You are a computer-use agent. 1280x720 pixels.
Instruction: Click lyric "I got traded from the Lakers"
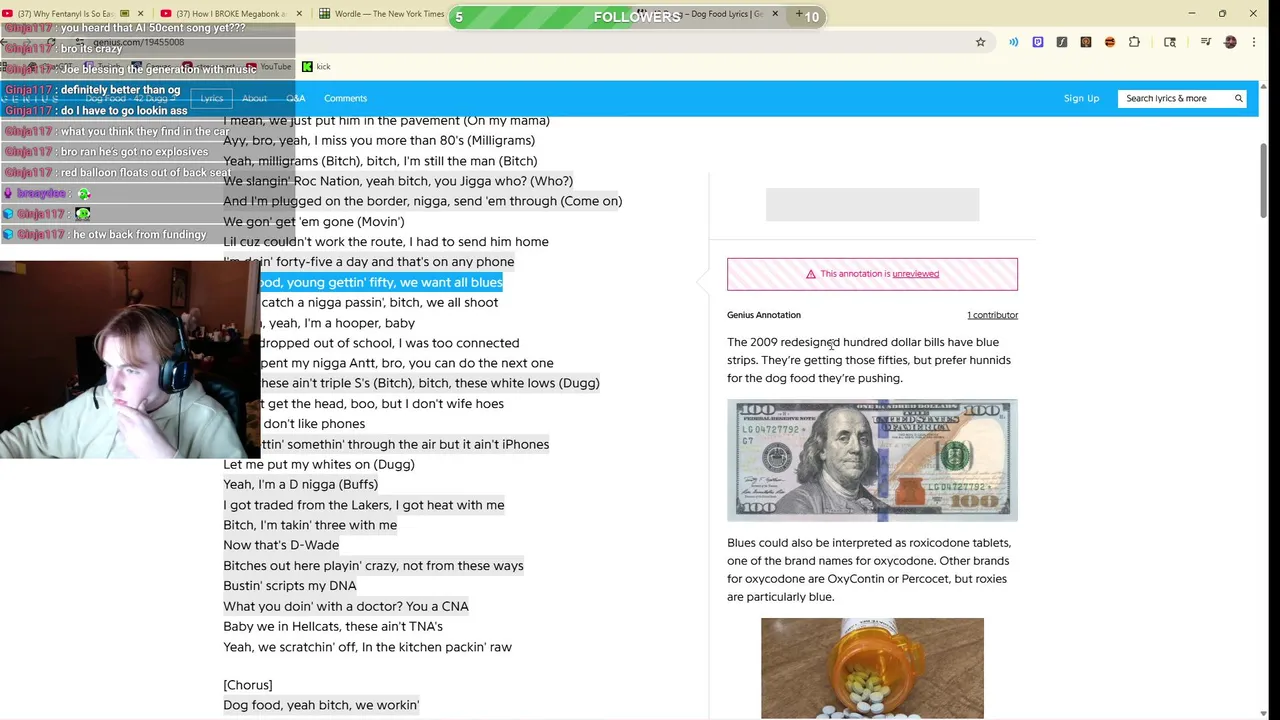click(x=363, y=505)
